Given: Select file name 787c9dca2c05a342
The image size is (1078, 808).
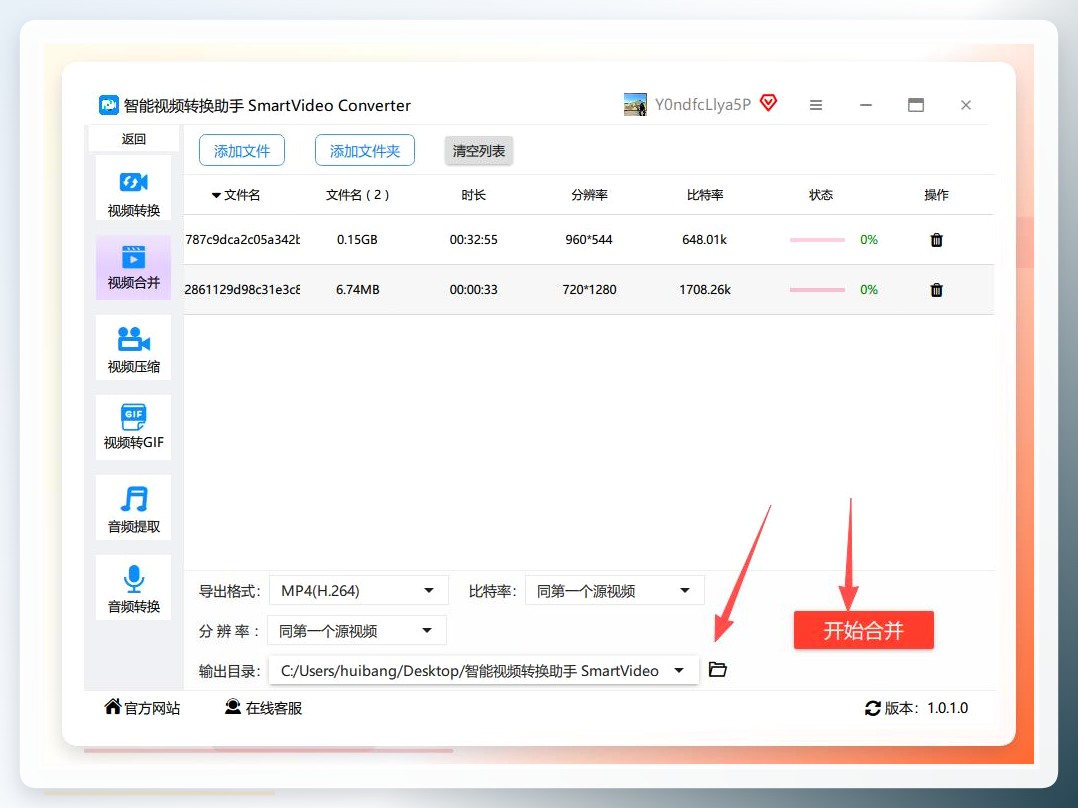Looking at the screenshot, I should point(243,239).
